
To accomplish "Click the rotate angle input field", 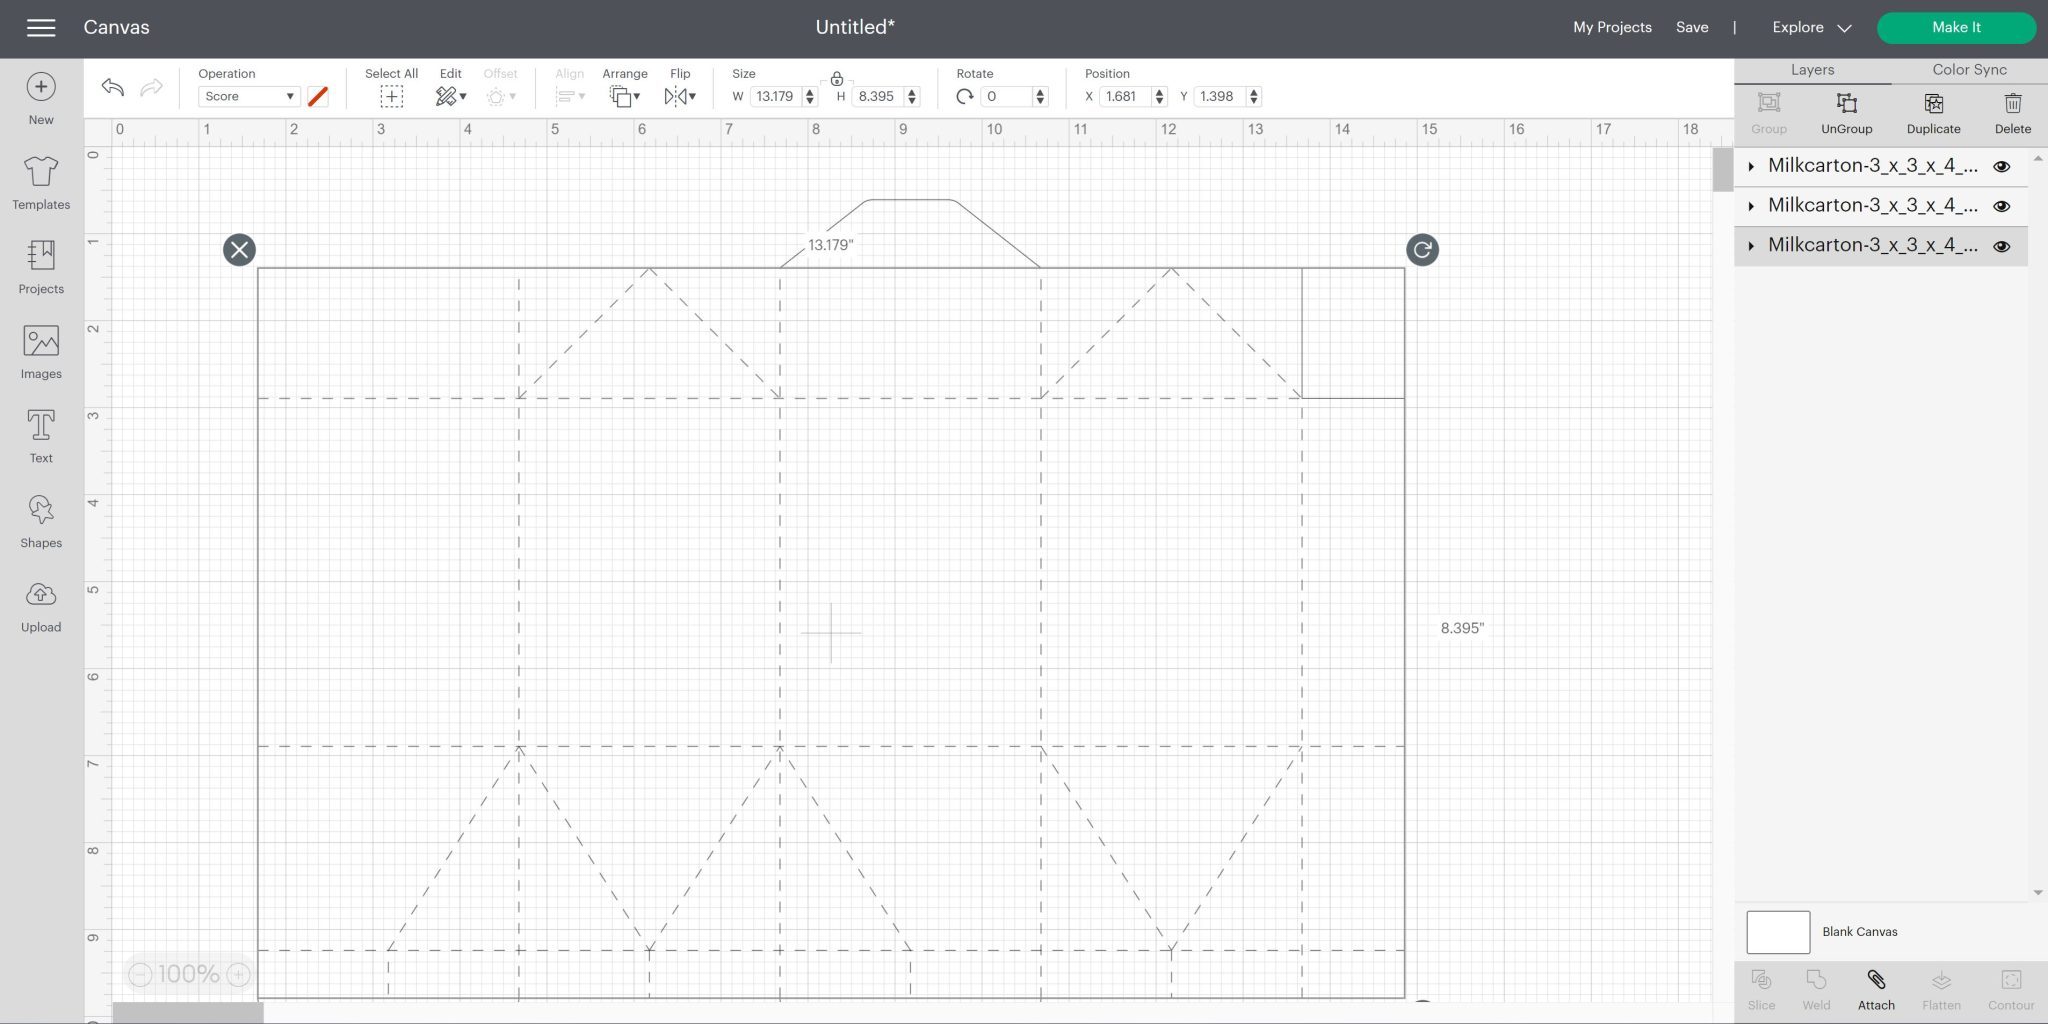I will (x=1007, y=96).
